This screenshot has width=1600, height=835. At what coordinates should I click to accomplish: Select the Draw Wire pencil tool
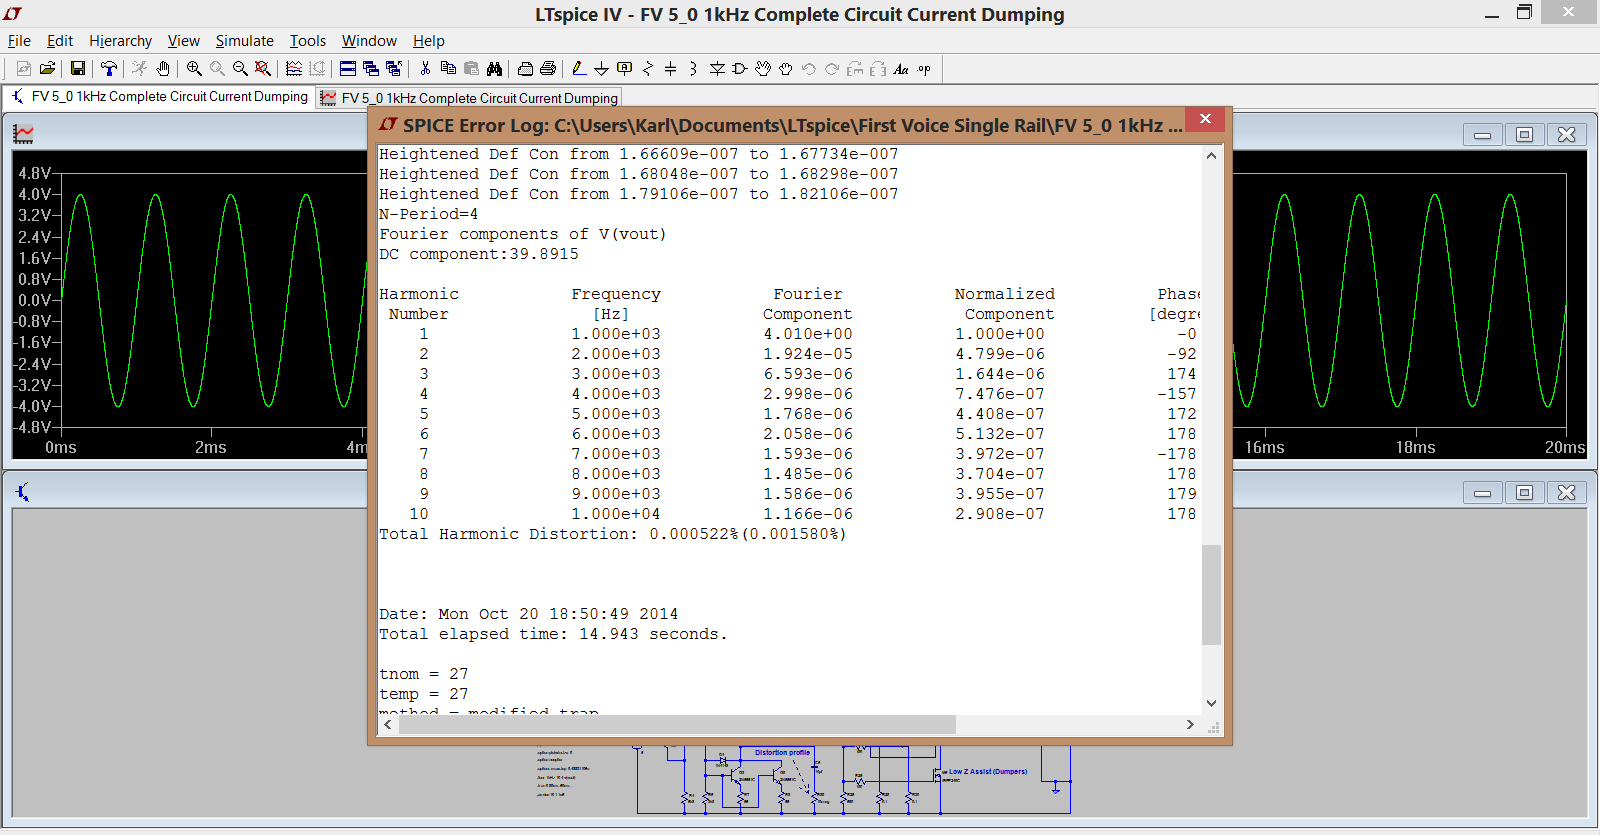[x=578, y=69]
